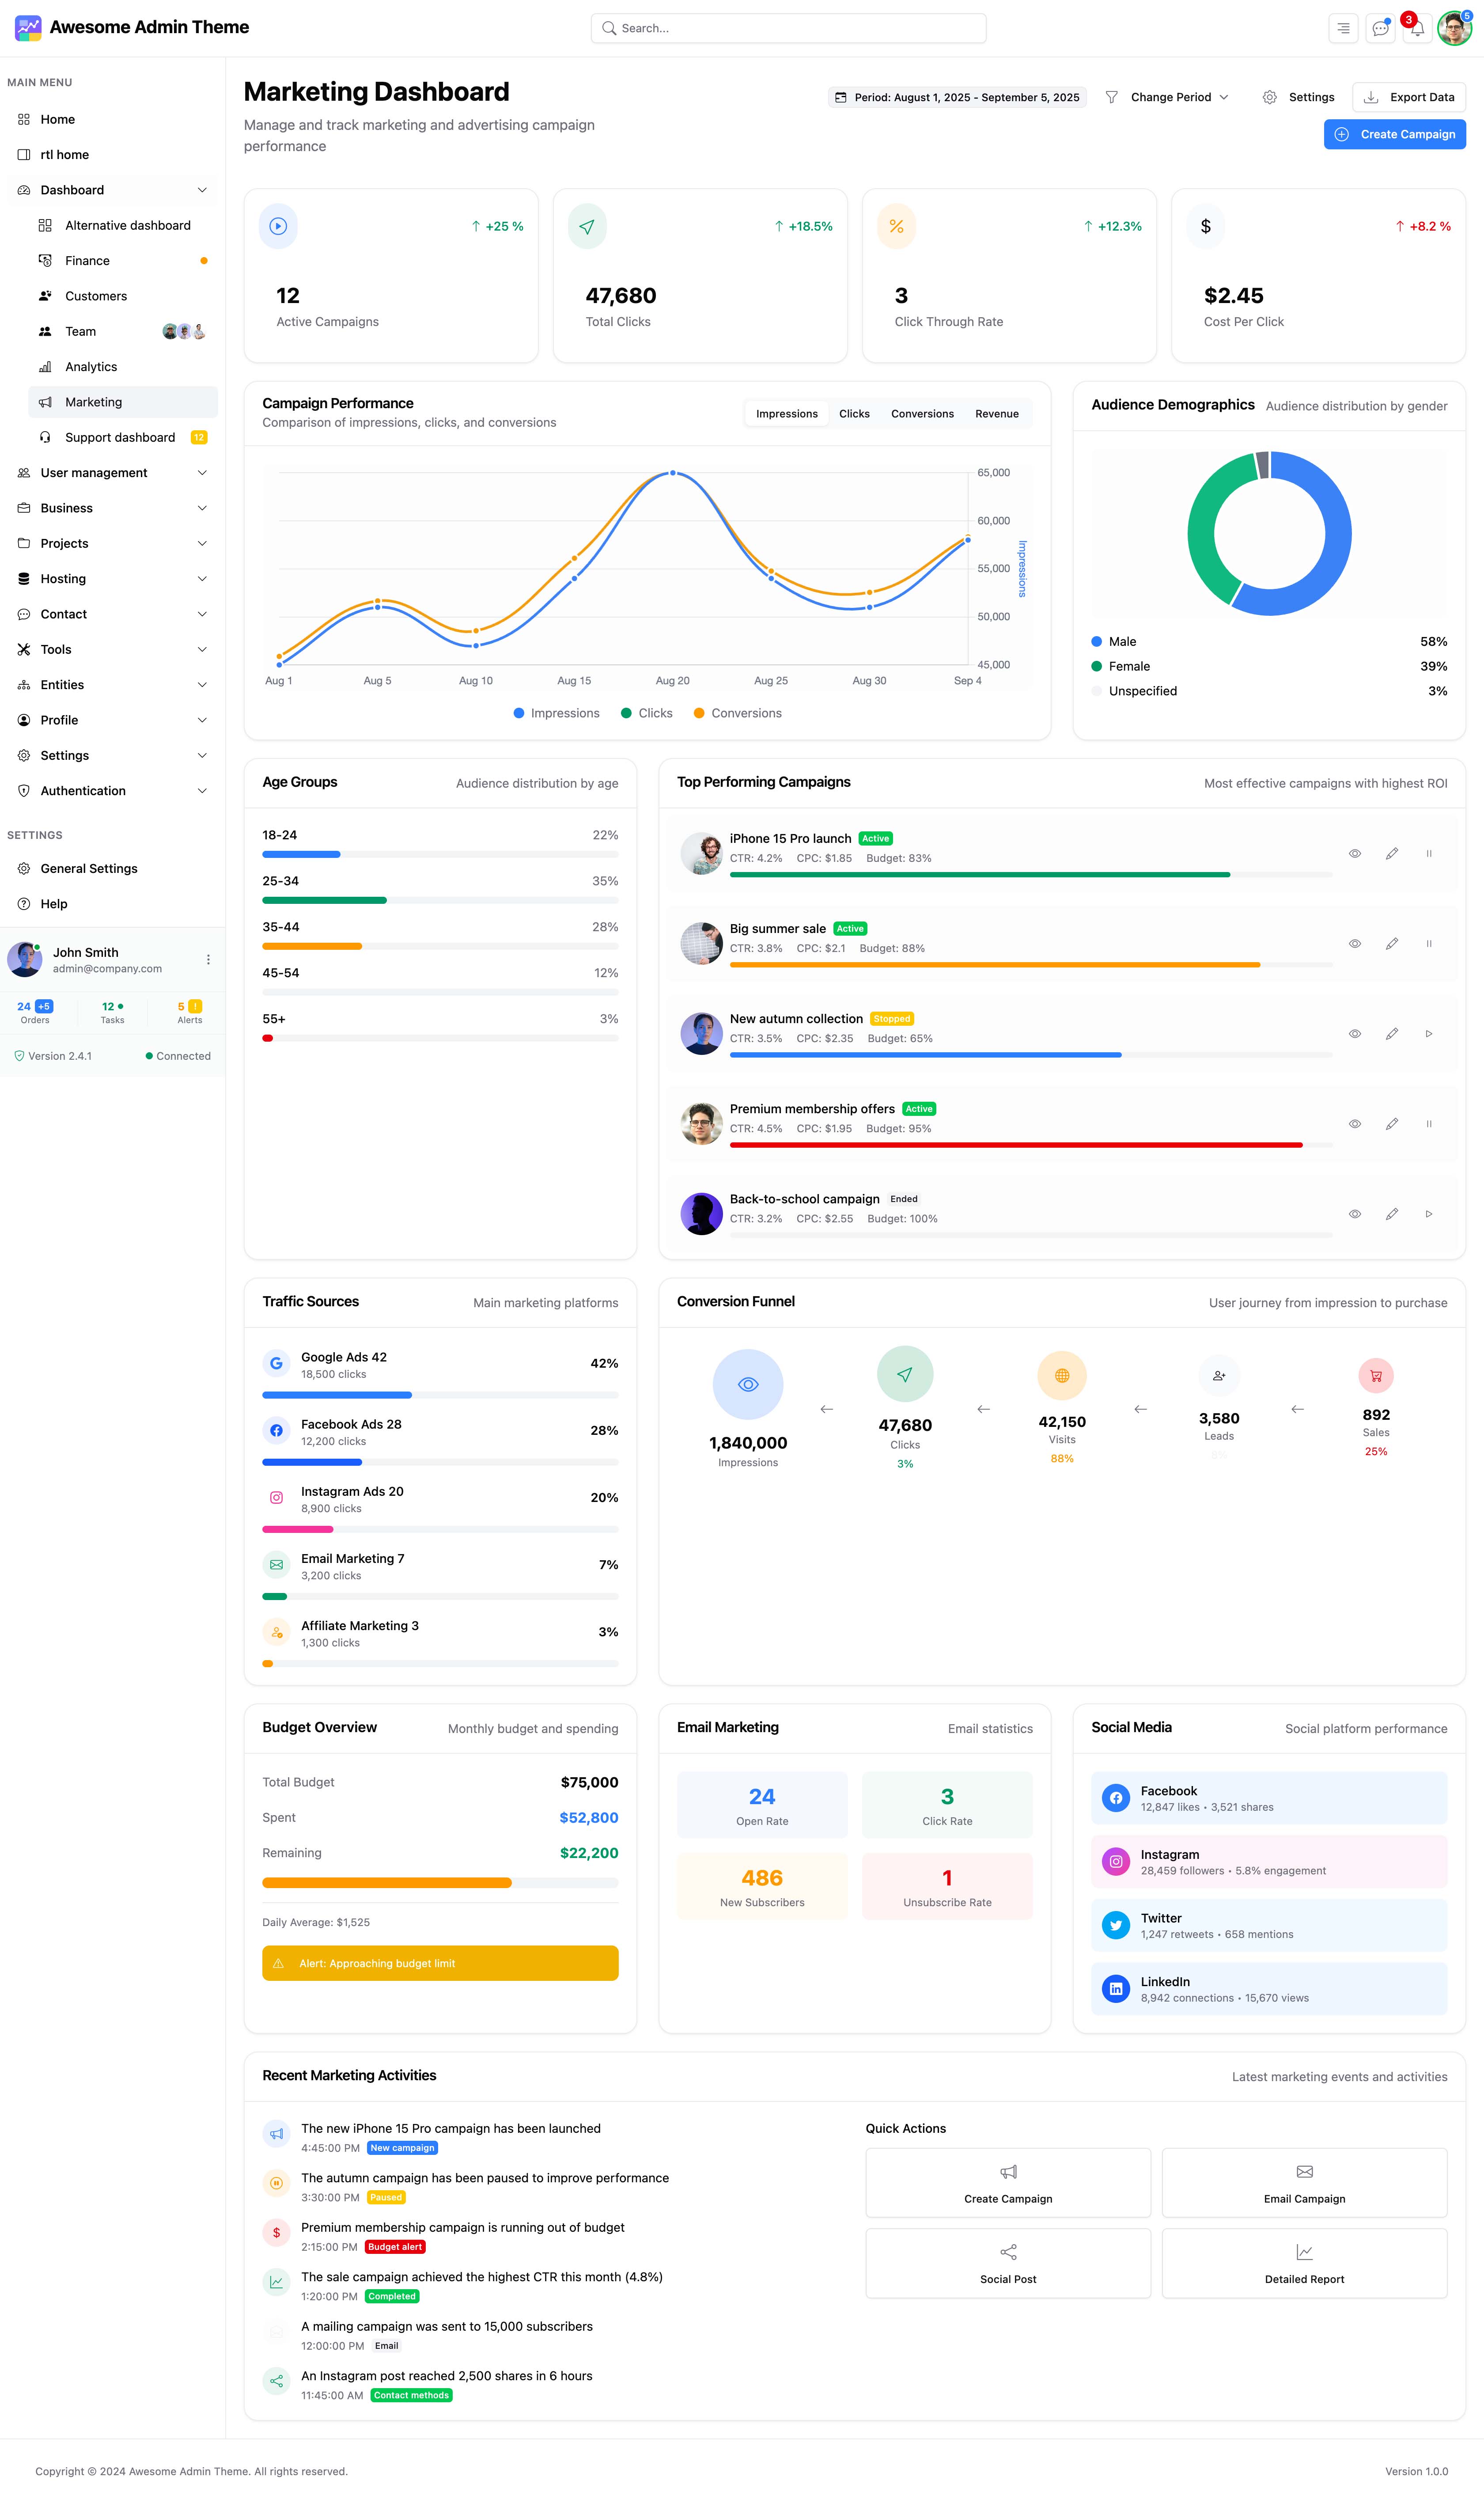Image resolution: width=1484 pixels, height=2503 pixels.
Task: Expand the Projects sidebar menu
Action: (x=112, y=543)
